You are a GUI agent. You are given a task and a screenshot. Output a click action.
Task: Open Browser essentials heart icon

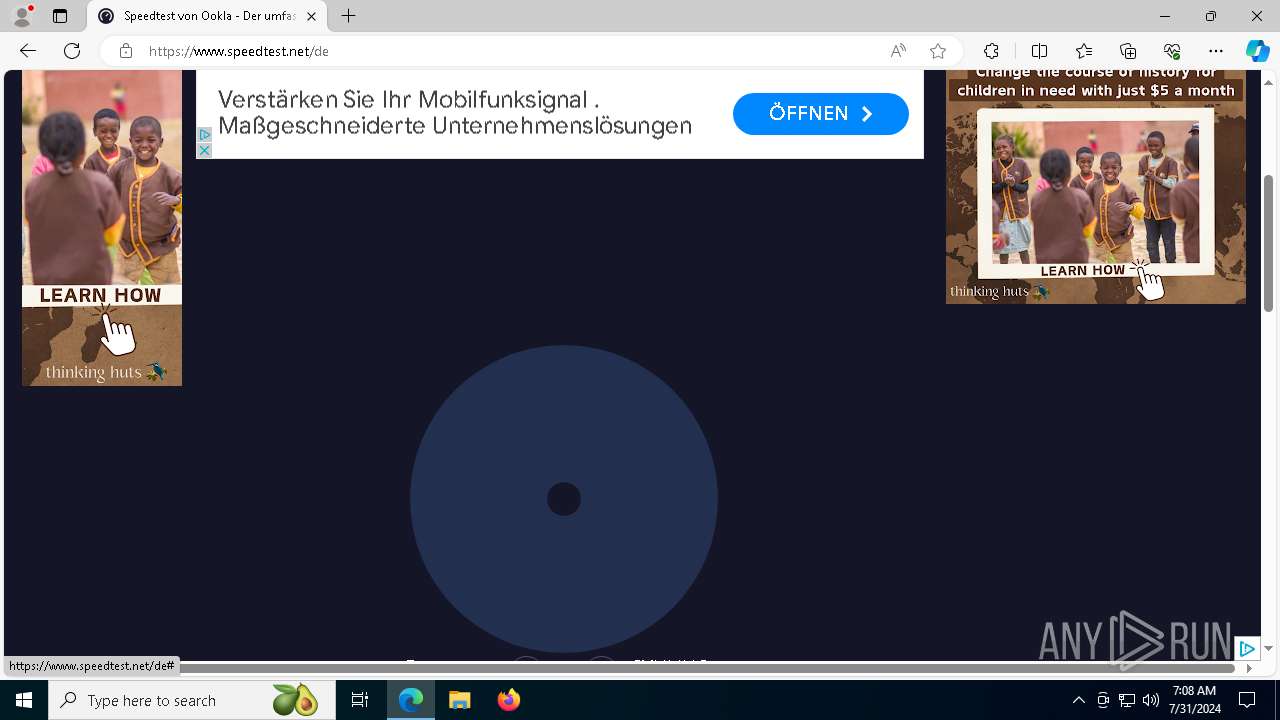(x=1172, y=51)
